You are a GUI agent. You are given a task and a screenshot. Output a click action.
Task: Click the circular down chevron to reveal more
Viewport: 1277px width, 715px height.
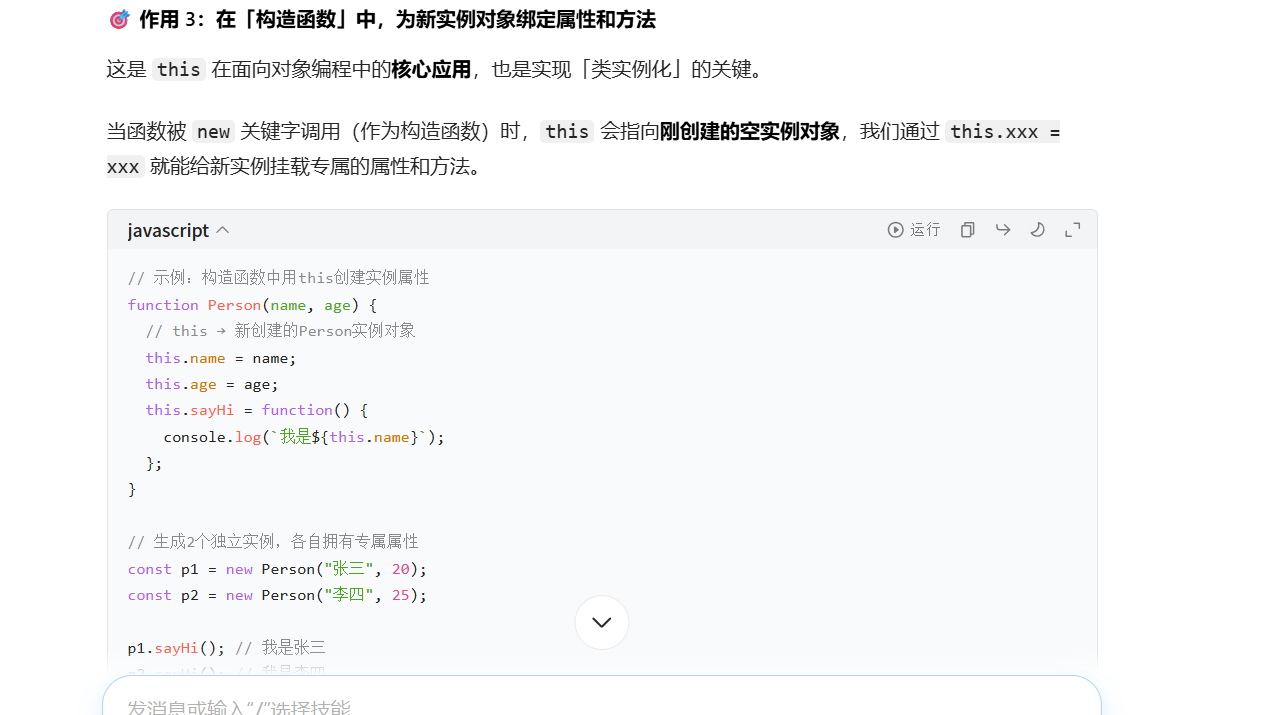point(601,621)
